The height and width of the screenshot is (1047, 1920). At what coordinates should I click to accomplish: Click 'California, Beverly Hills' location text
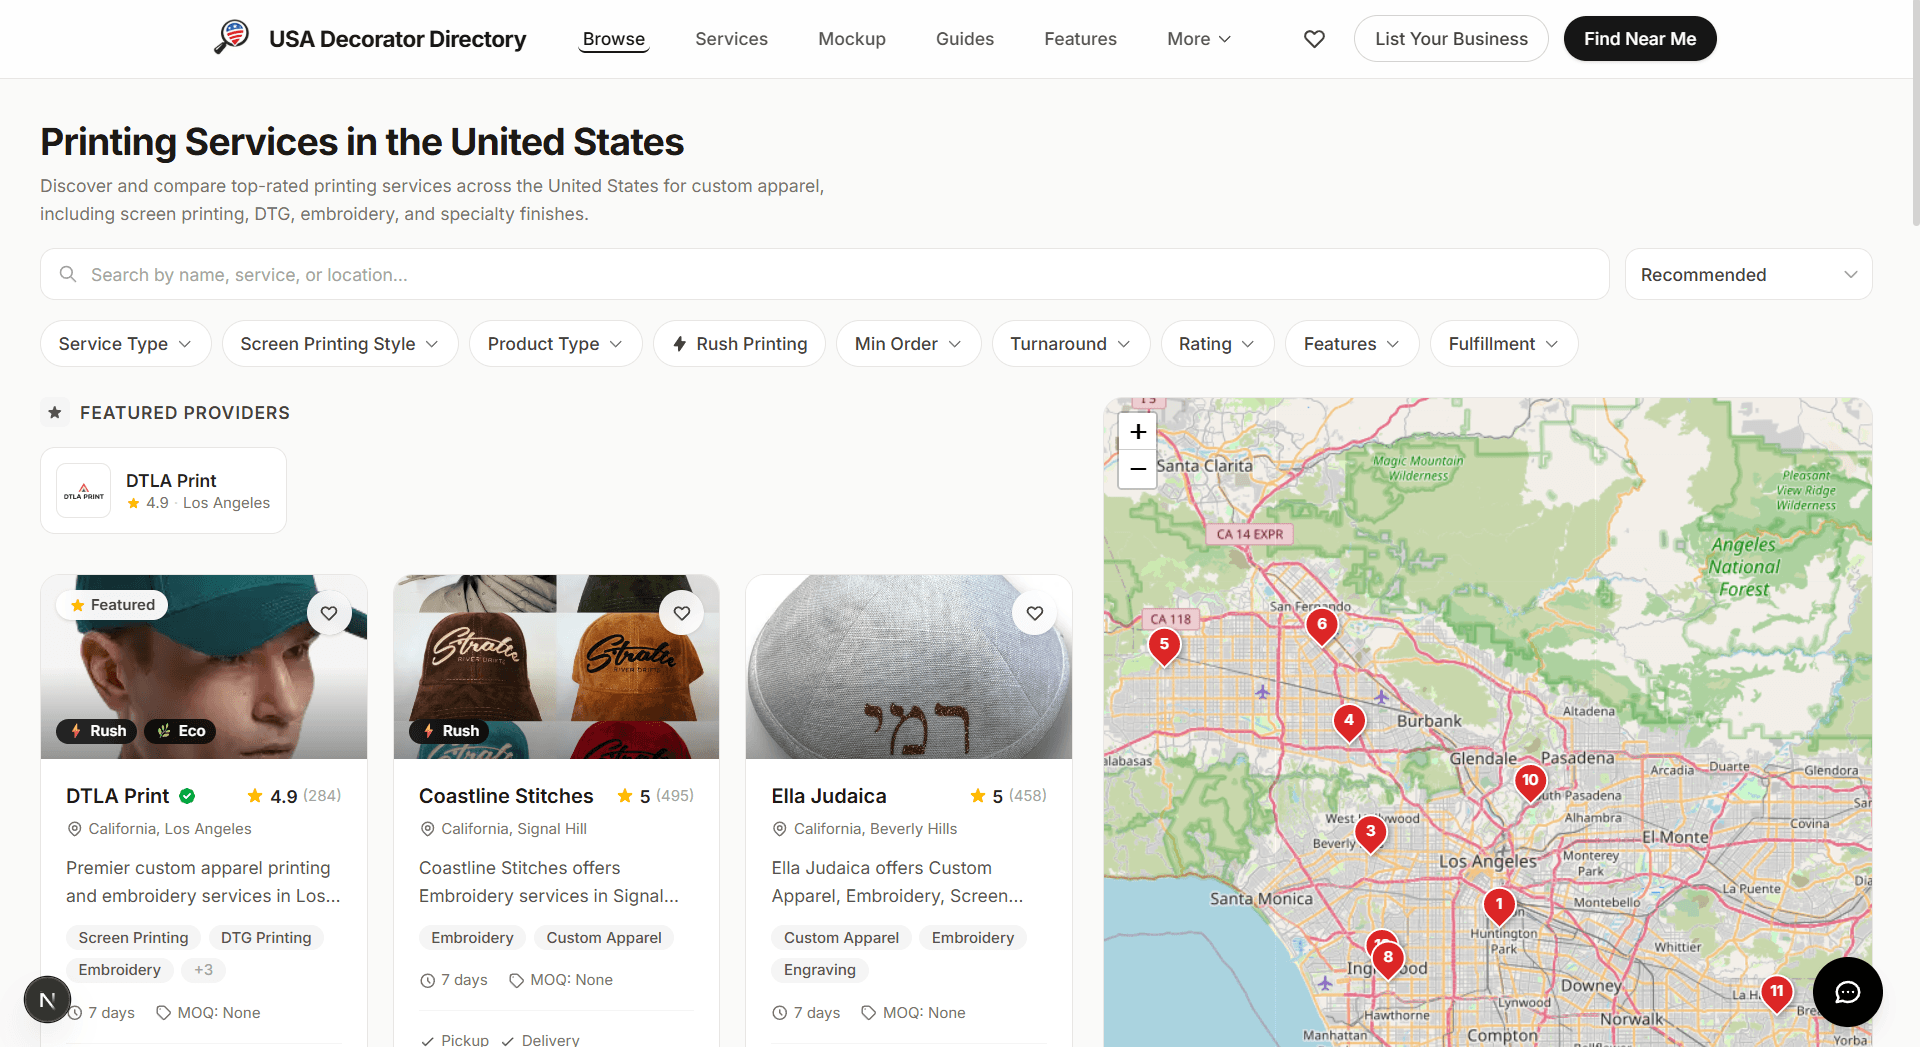pyautogui.click(x=875, y=829)
